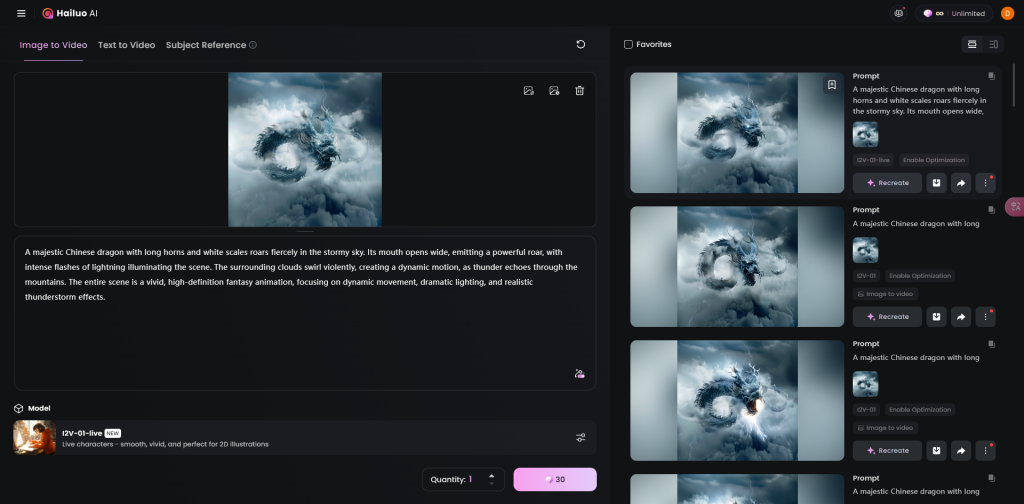Click the I2V-01-live tag on first result

coord(874,160)
